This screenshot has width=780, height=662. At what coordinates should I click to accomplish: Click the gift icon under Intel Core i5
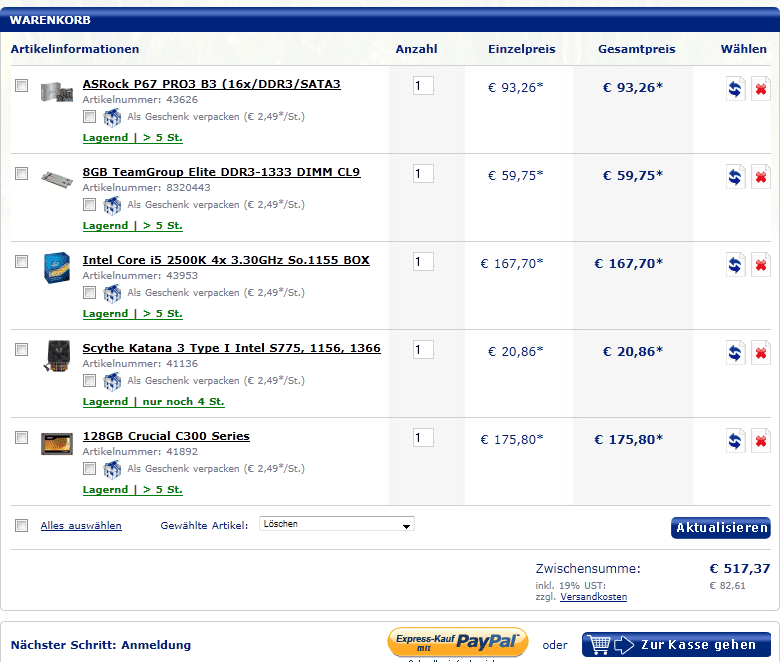pyautogui.click(x=112, y=293)
